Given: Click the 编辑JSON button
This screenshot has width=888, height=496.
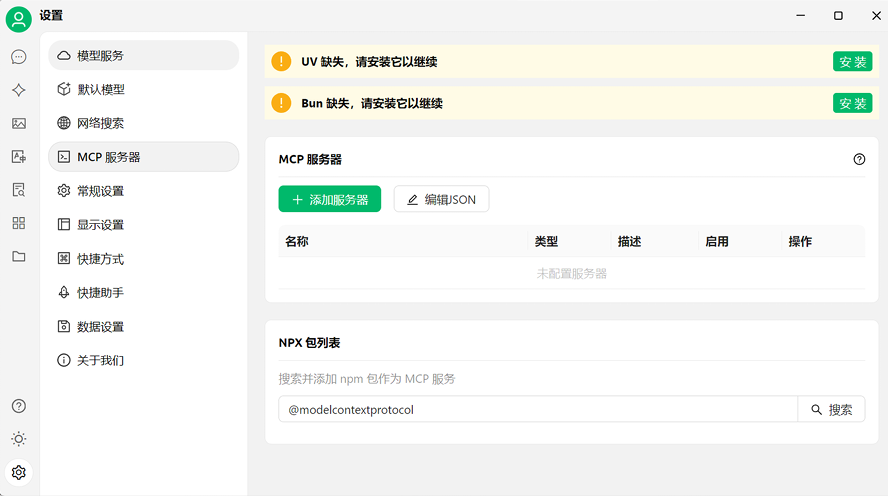Looking at the screenshot, I should 442,199.
